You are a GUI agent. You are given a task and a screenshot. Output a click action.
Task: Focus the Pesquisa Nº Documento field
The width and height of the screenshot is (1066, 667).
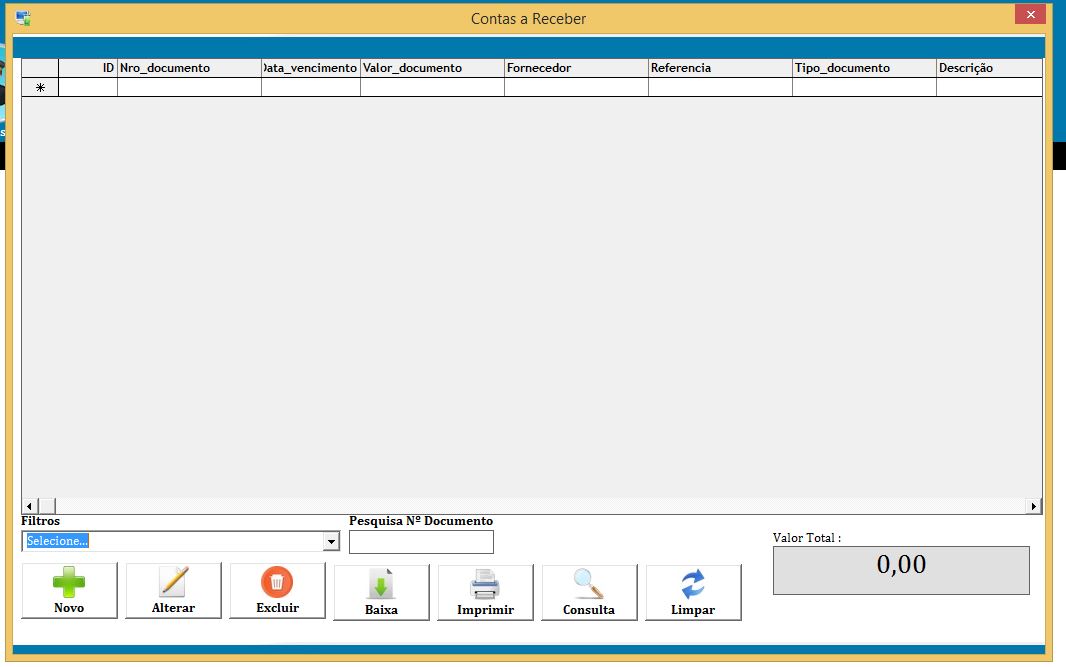(421, 542)
